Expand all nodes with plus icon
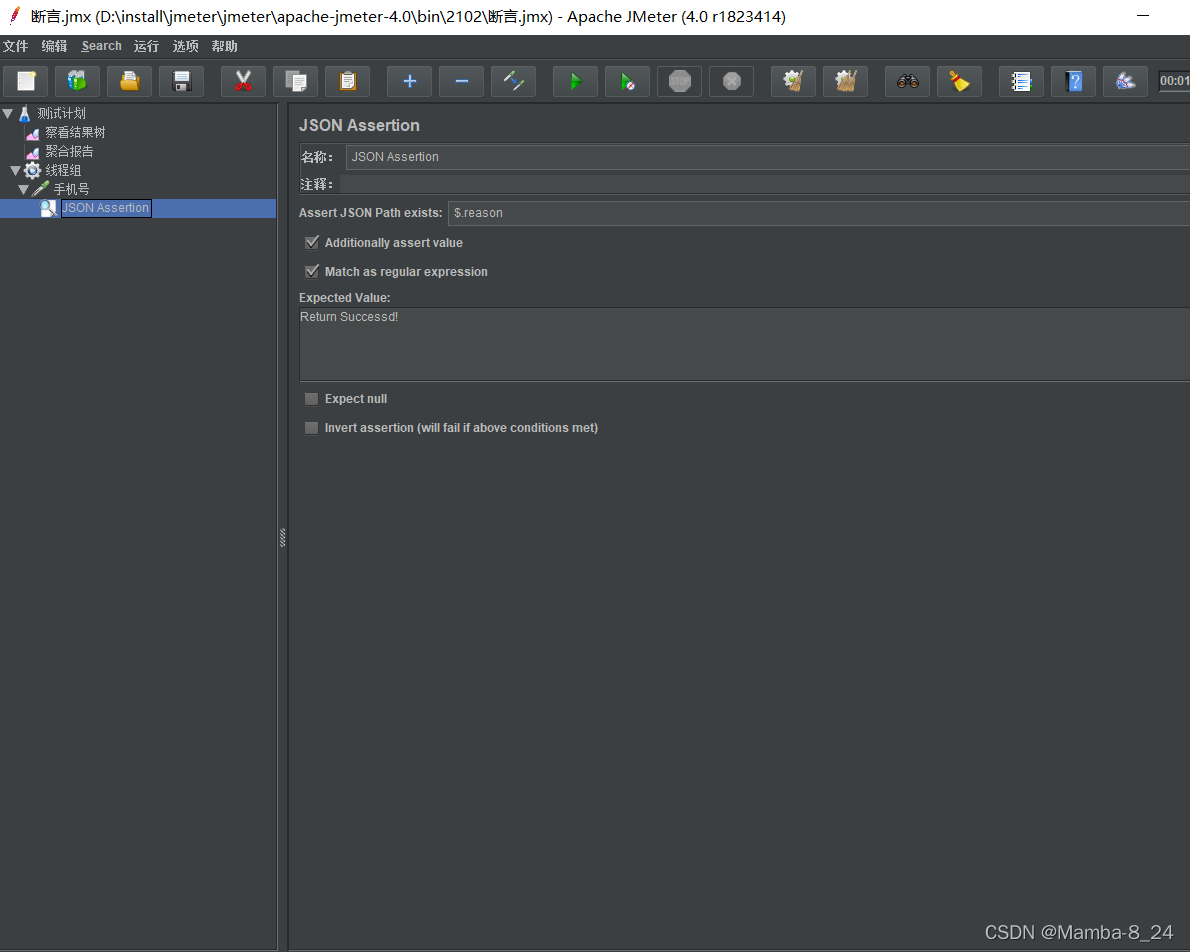 coord(409,81)
